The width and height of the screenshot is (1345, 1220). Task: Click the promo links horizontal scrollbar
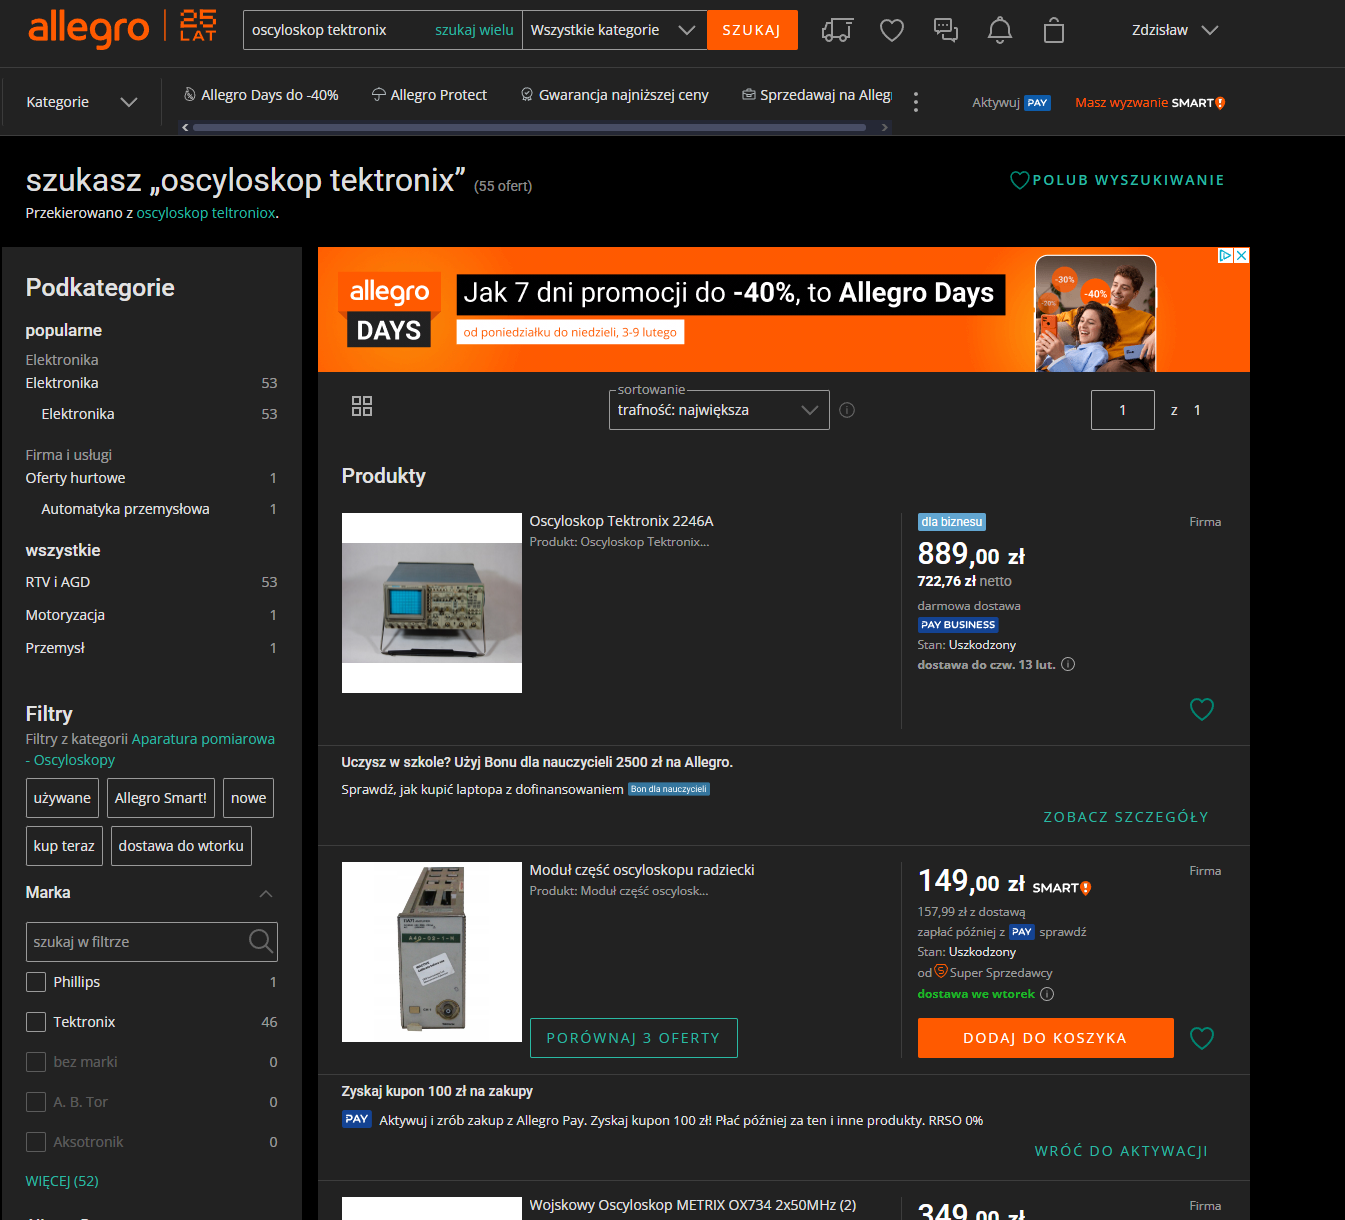(x=529, y=127)
